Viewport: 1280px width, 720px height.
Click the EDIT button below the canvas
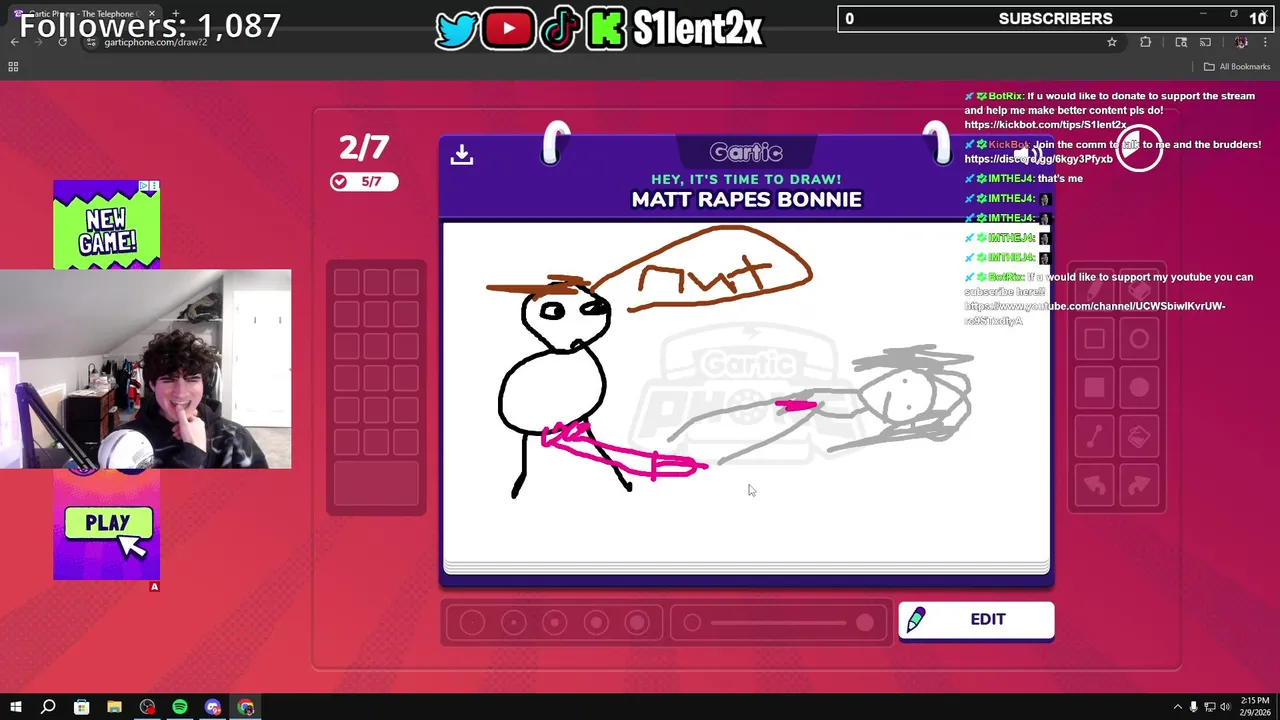976,620
